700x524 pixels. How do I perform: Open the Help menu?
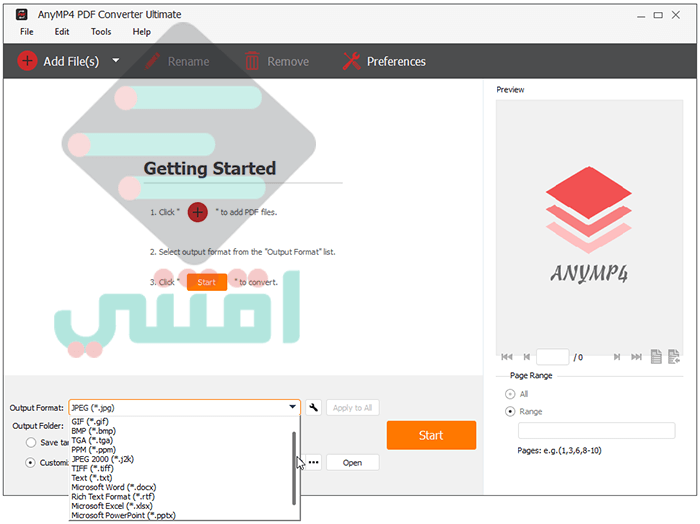(x=142, y=32)
